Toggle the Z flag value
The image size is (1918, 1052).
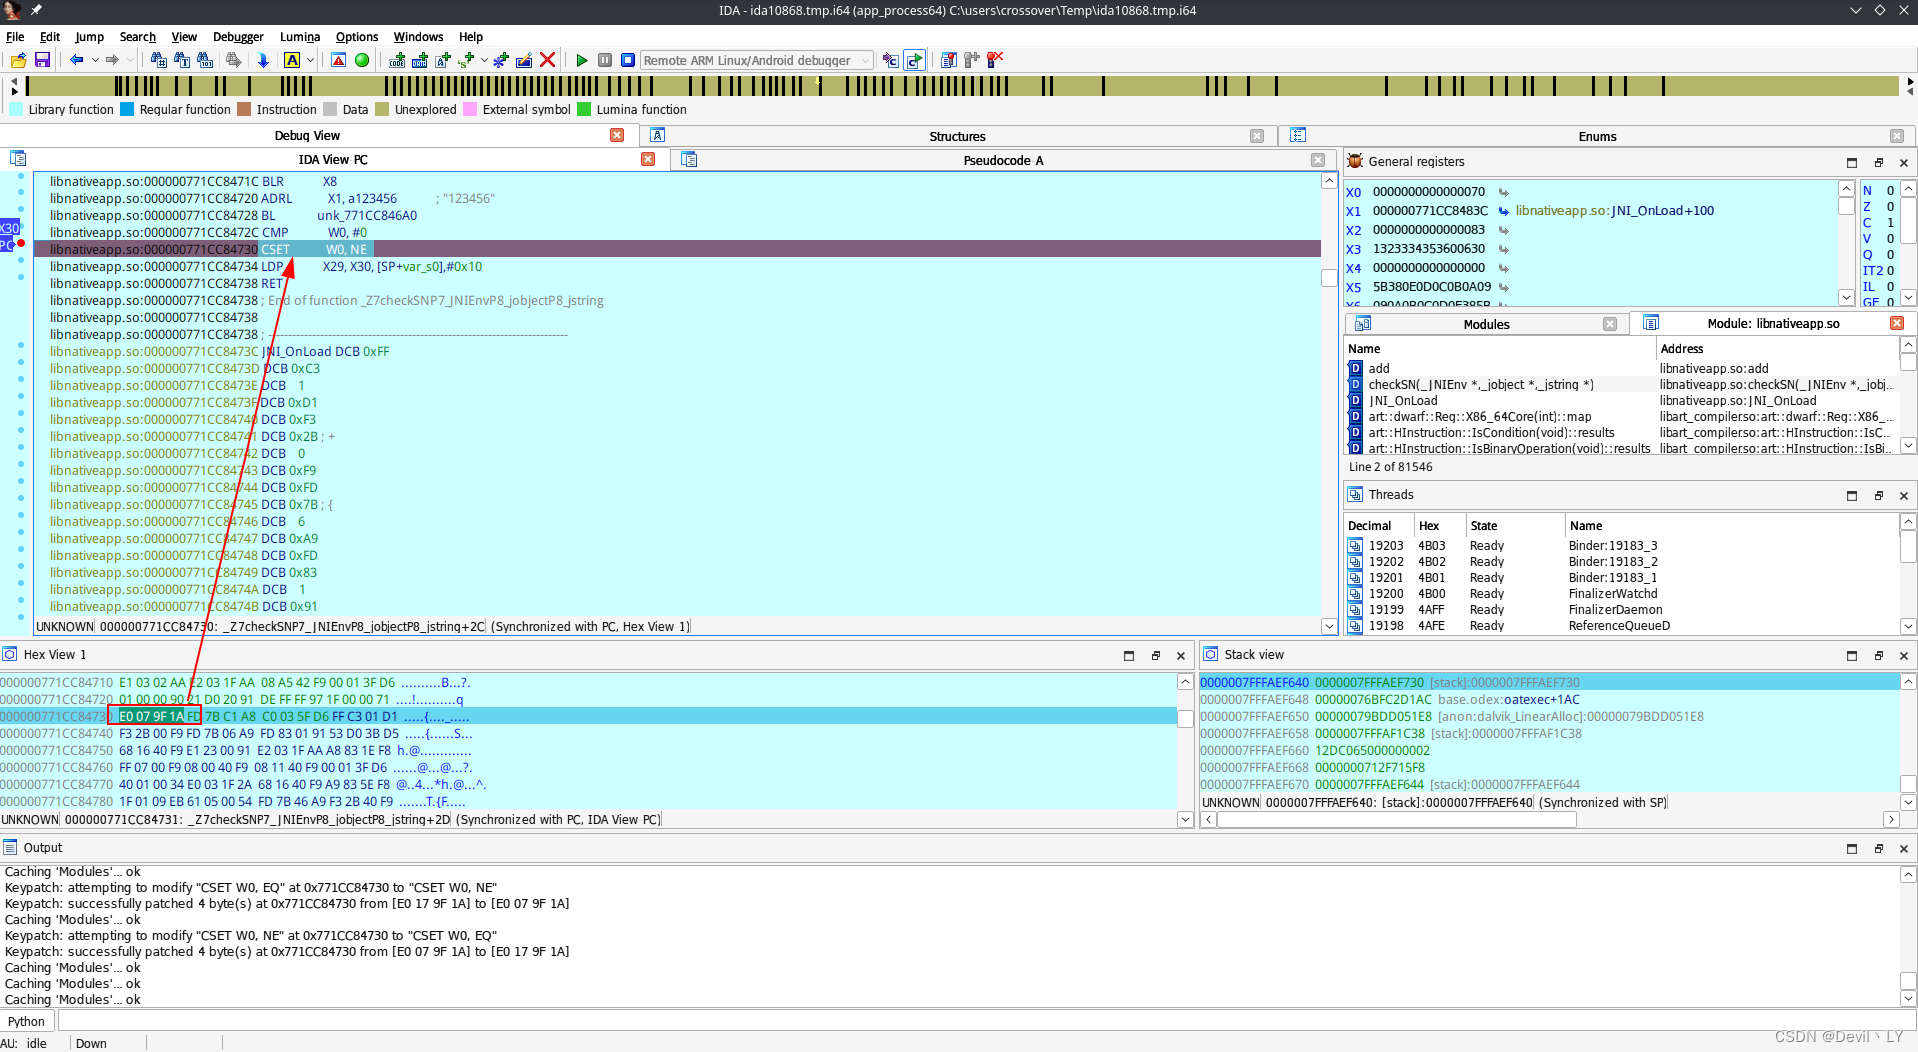(x=1890, y=207)
